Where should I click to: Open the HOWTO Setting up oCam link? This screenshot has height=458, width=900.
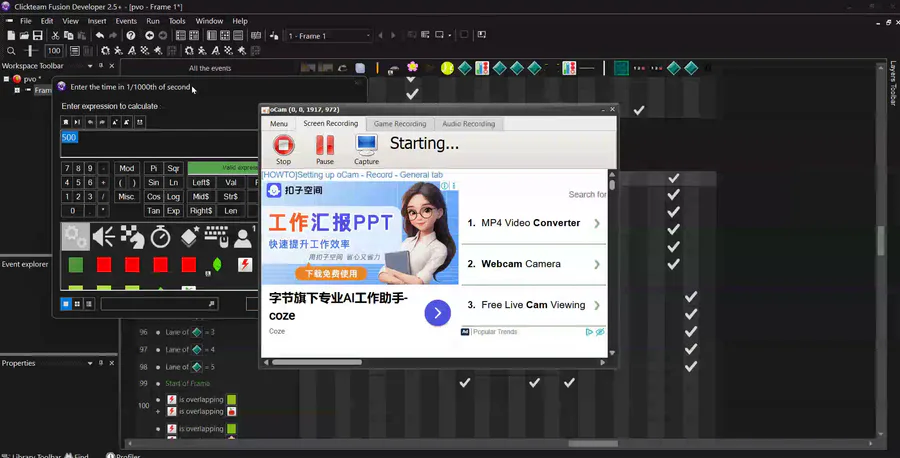point(352,174)
